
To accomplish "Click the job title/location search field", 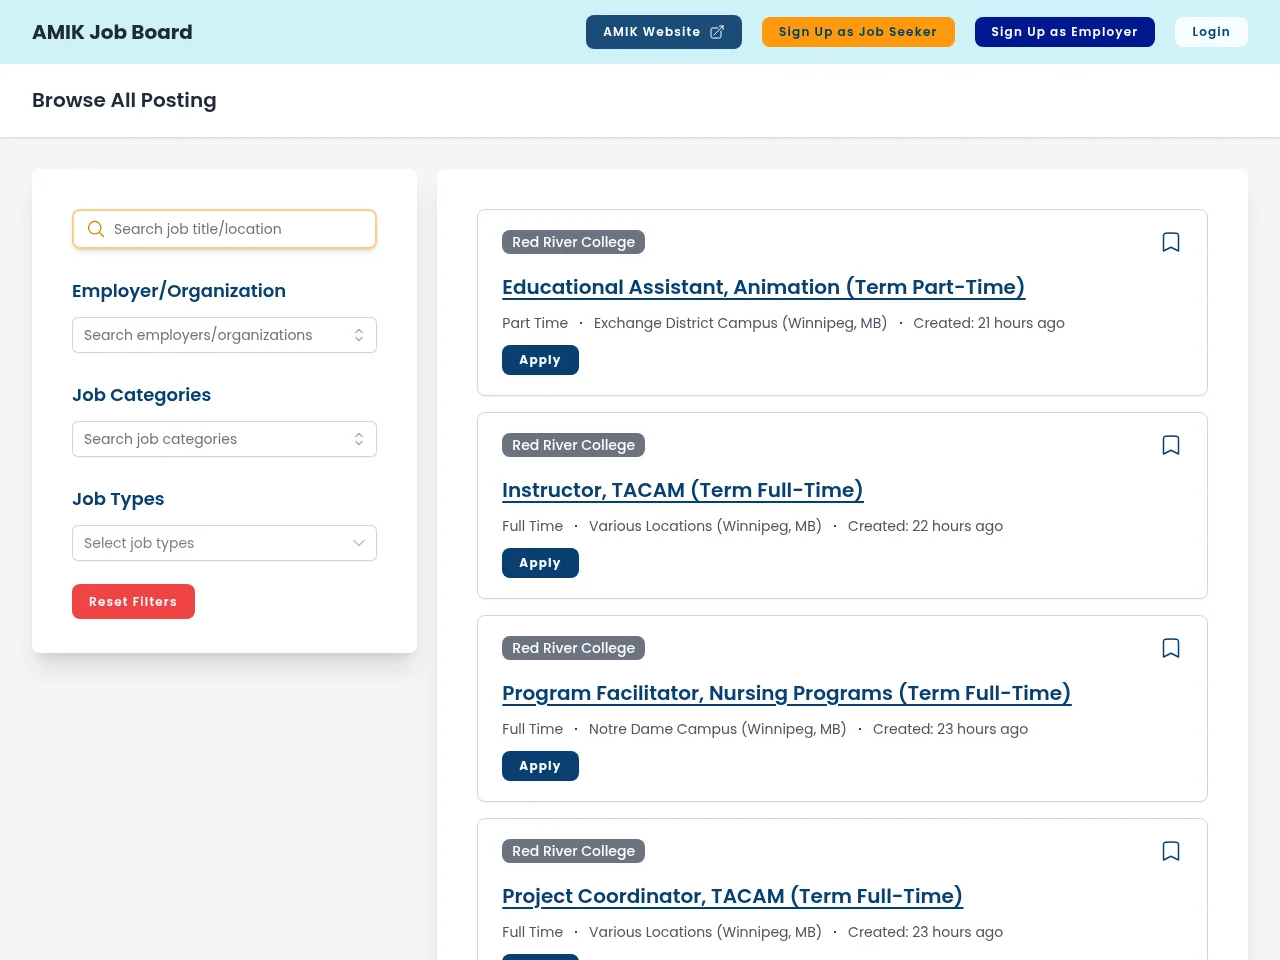I will 224,229.
